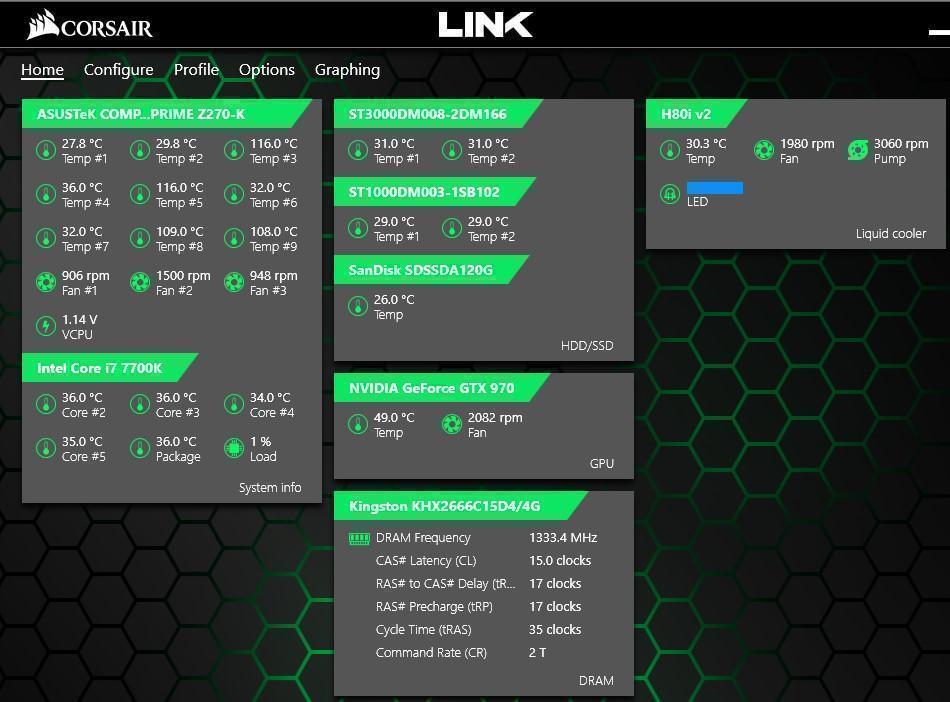Image resolution: width=950 pixels, height=702 pixels.
Task: Click the 1980 rpm Fan reading
Action: 807,144
